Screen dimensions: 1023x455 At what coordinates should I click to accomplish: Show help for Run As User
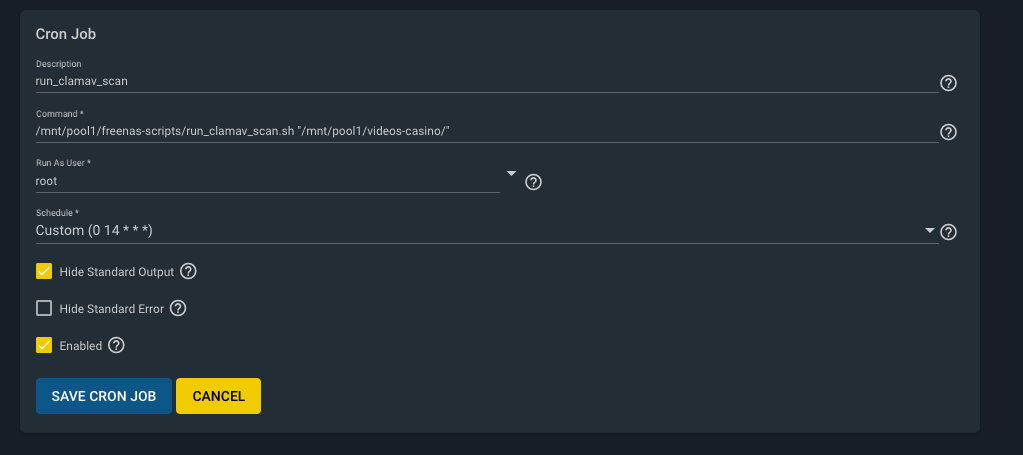point(533,182)
